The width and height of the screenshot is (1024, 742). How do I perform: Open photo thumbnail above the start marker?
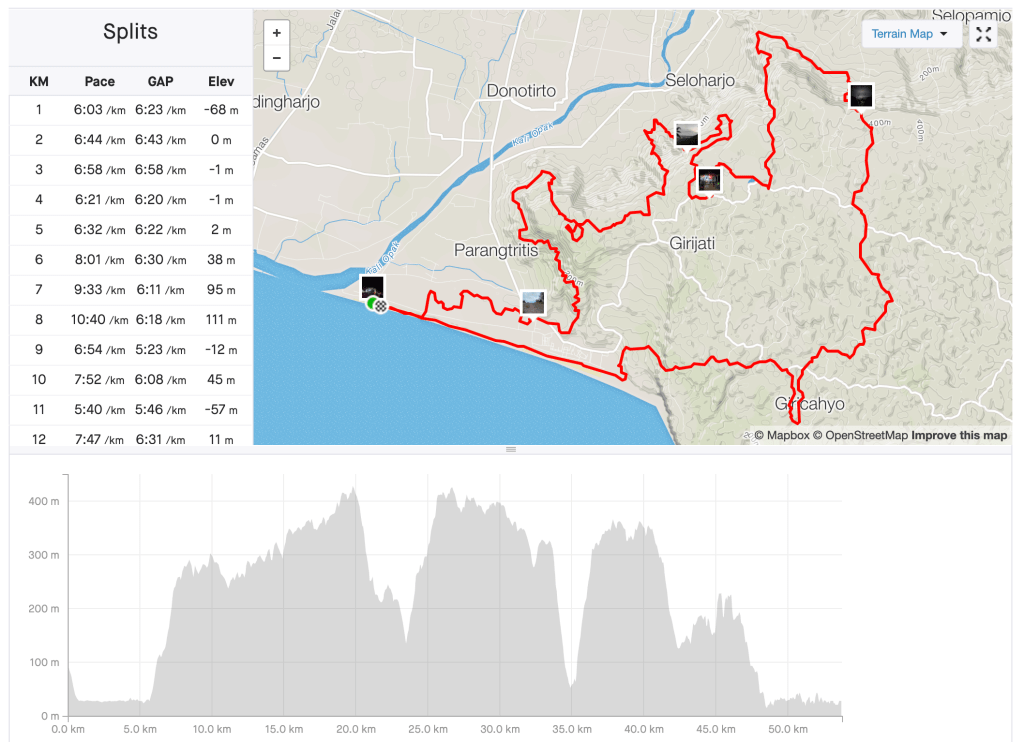pos(372,287)
